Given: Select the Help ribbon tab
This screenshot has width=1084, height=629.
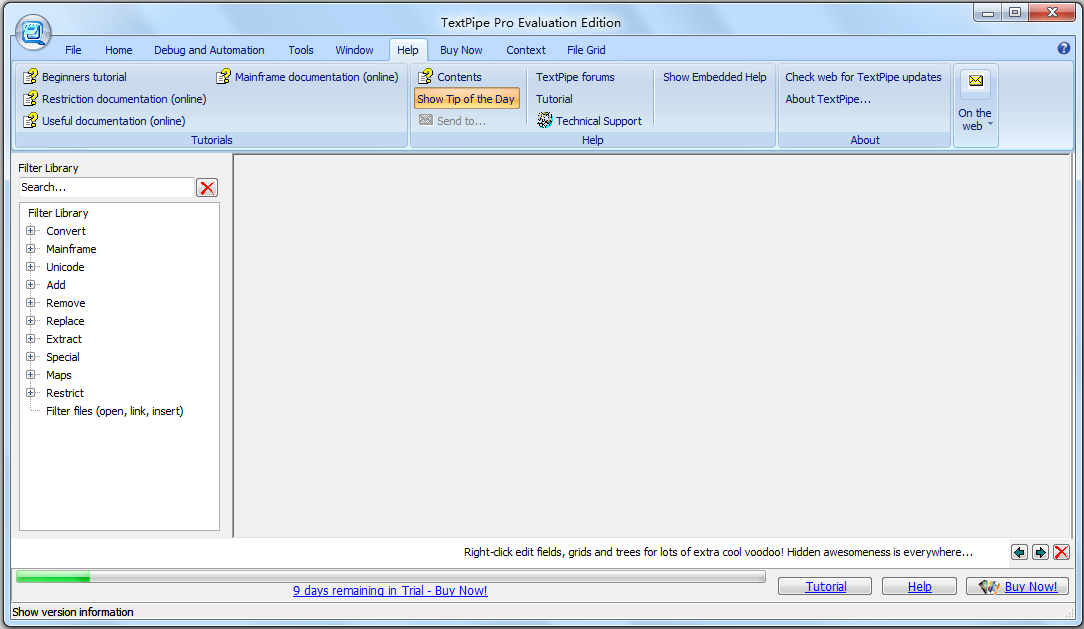Looking at the screenshot, I should coord(407,50).
